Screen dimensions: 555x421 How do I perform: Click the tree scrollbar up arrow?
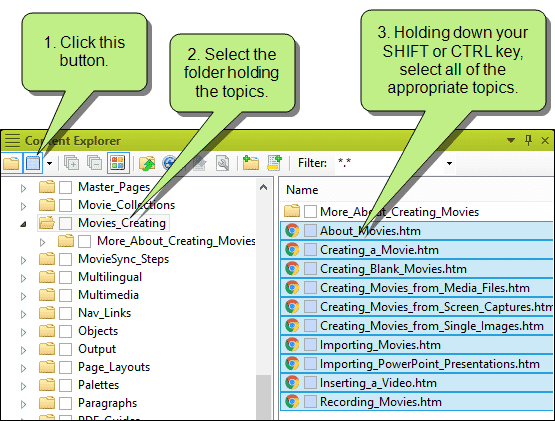coord(263,187)
